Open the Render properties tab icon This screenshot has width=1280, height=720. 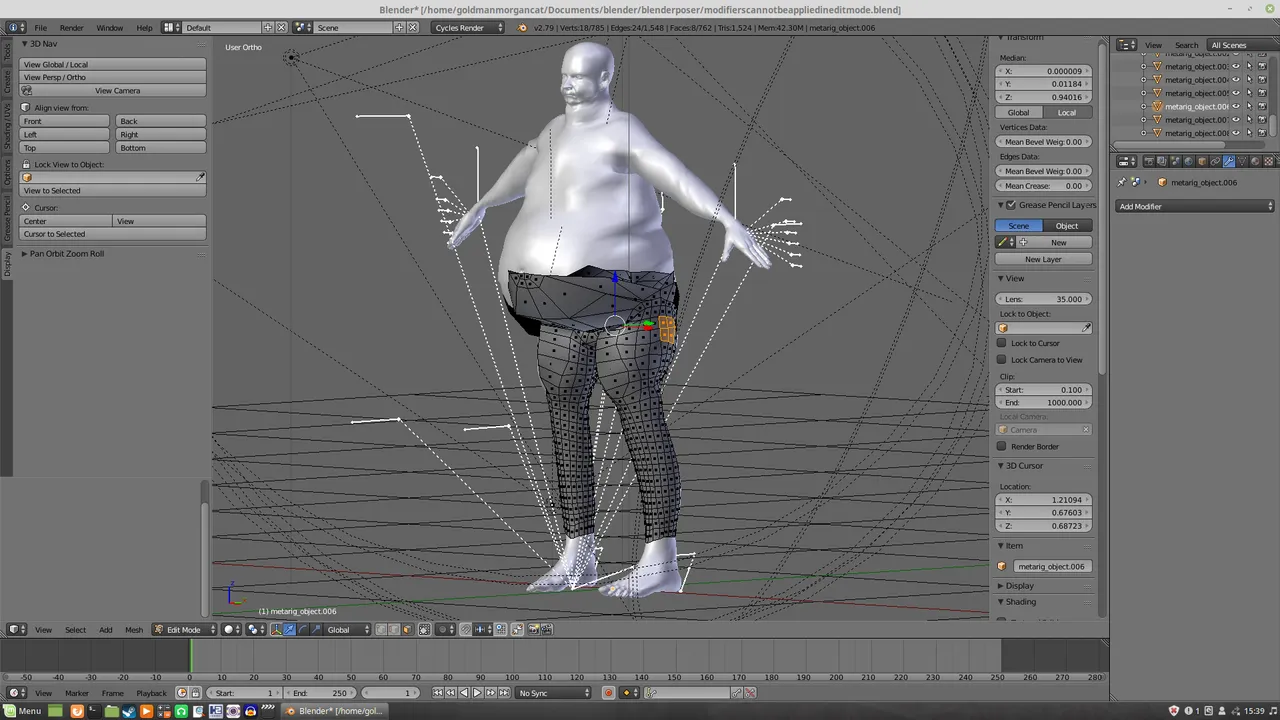pyautogui.click(x=1149, y=161)
